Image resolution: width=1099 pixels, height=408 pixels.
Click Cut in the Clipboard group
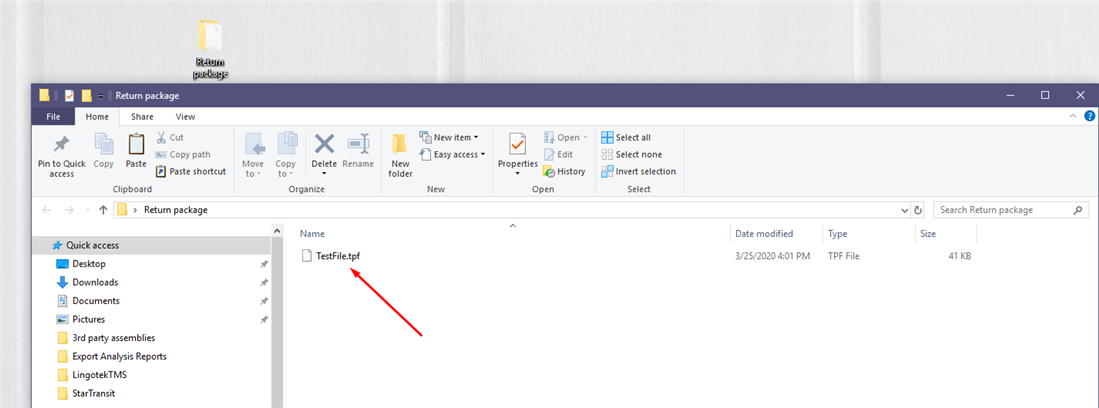click(x=170, y=137)
